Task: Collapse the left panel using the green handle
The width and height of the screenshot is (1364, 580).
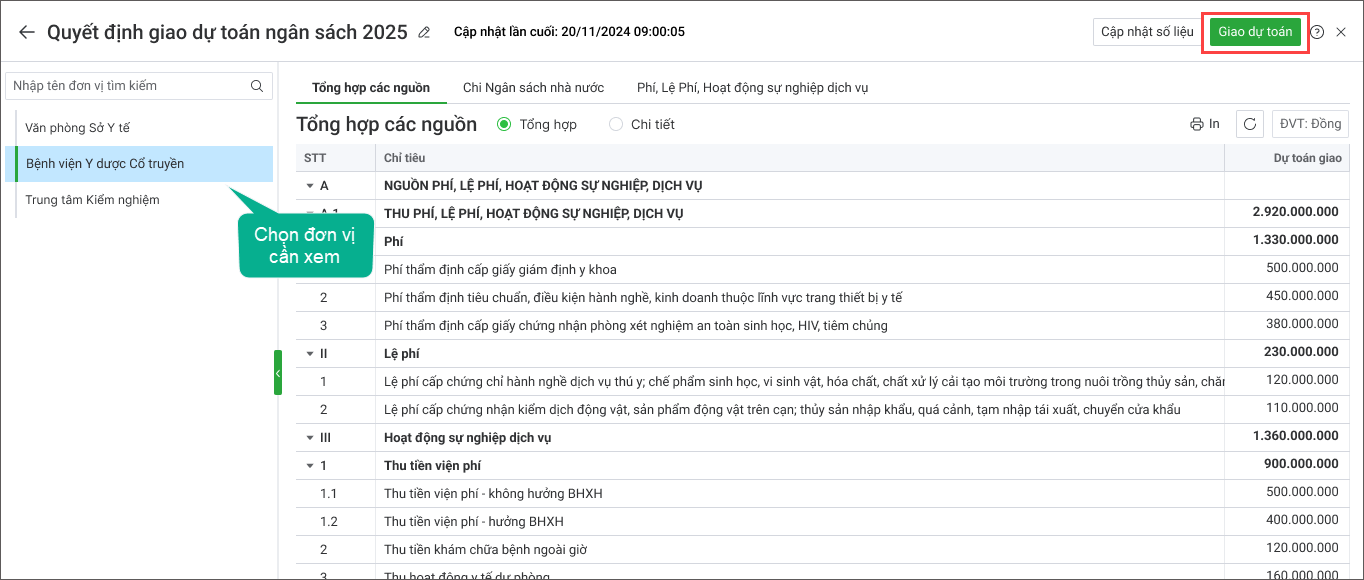Action: pos(278,373)
